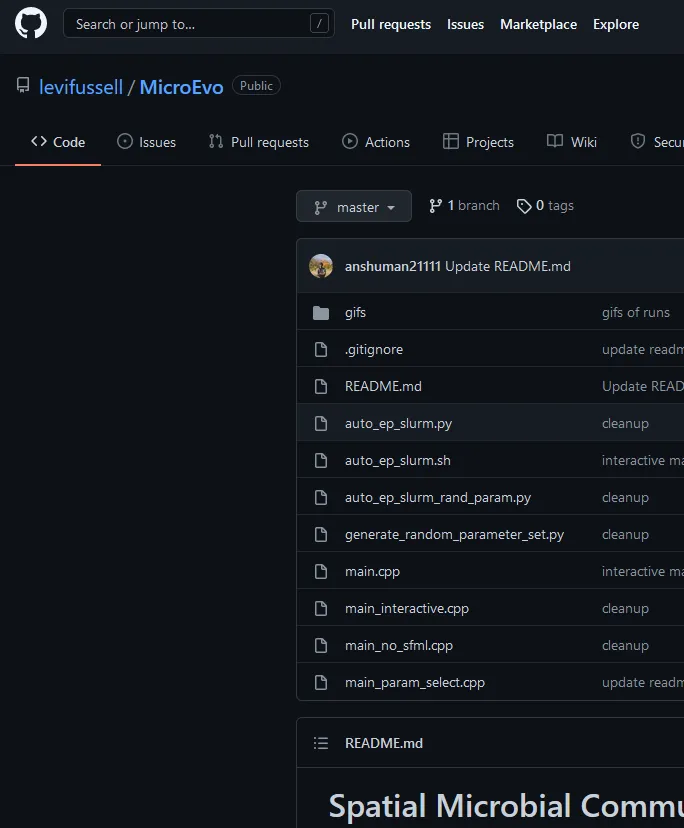The height and width of the screenshot is (828, 684).
Task: Click the tags icon showing 0 tags
Action: click(x=524, y=206)
